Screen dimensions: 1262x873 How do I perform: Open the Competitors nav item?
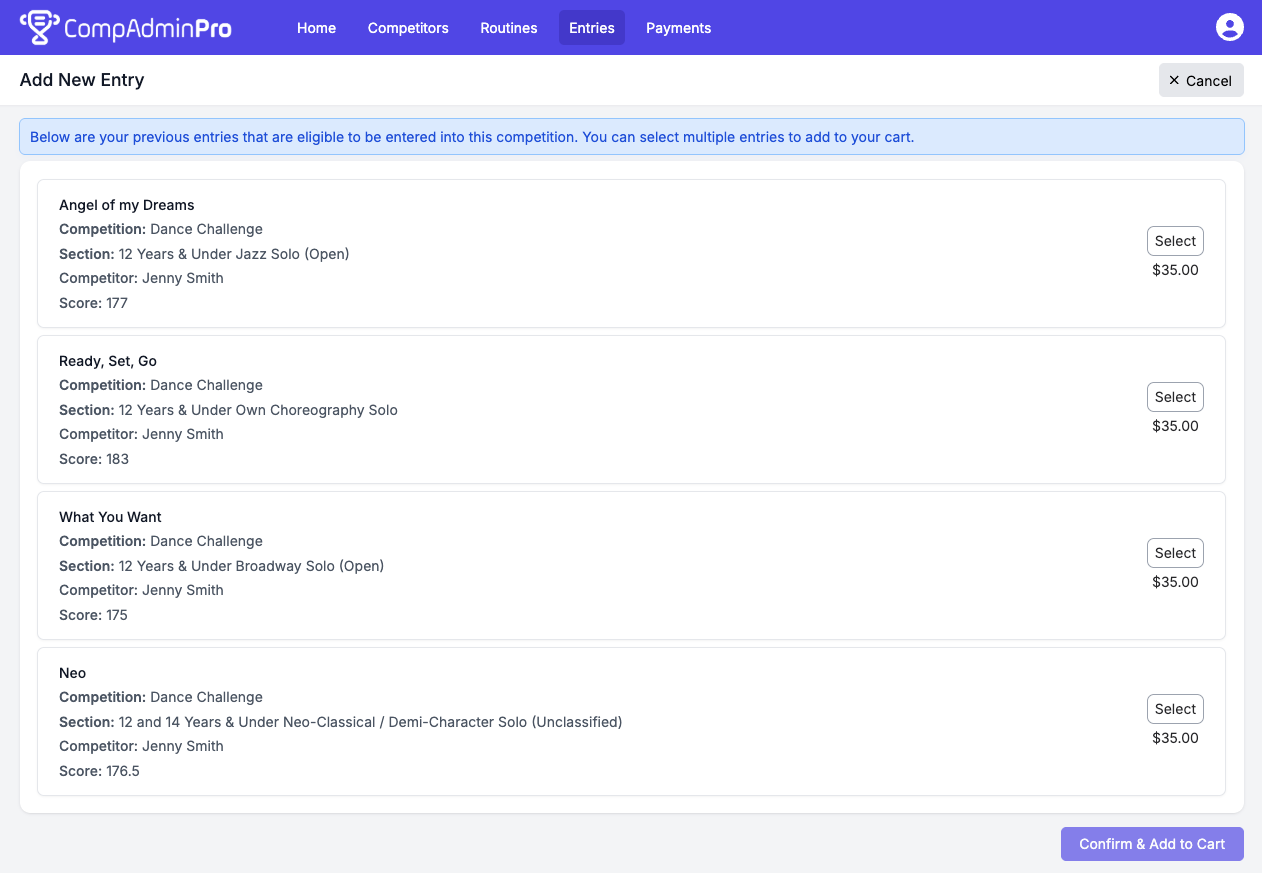pos(408,28)
